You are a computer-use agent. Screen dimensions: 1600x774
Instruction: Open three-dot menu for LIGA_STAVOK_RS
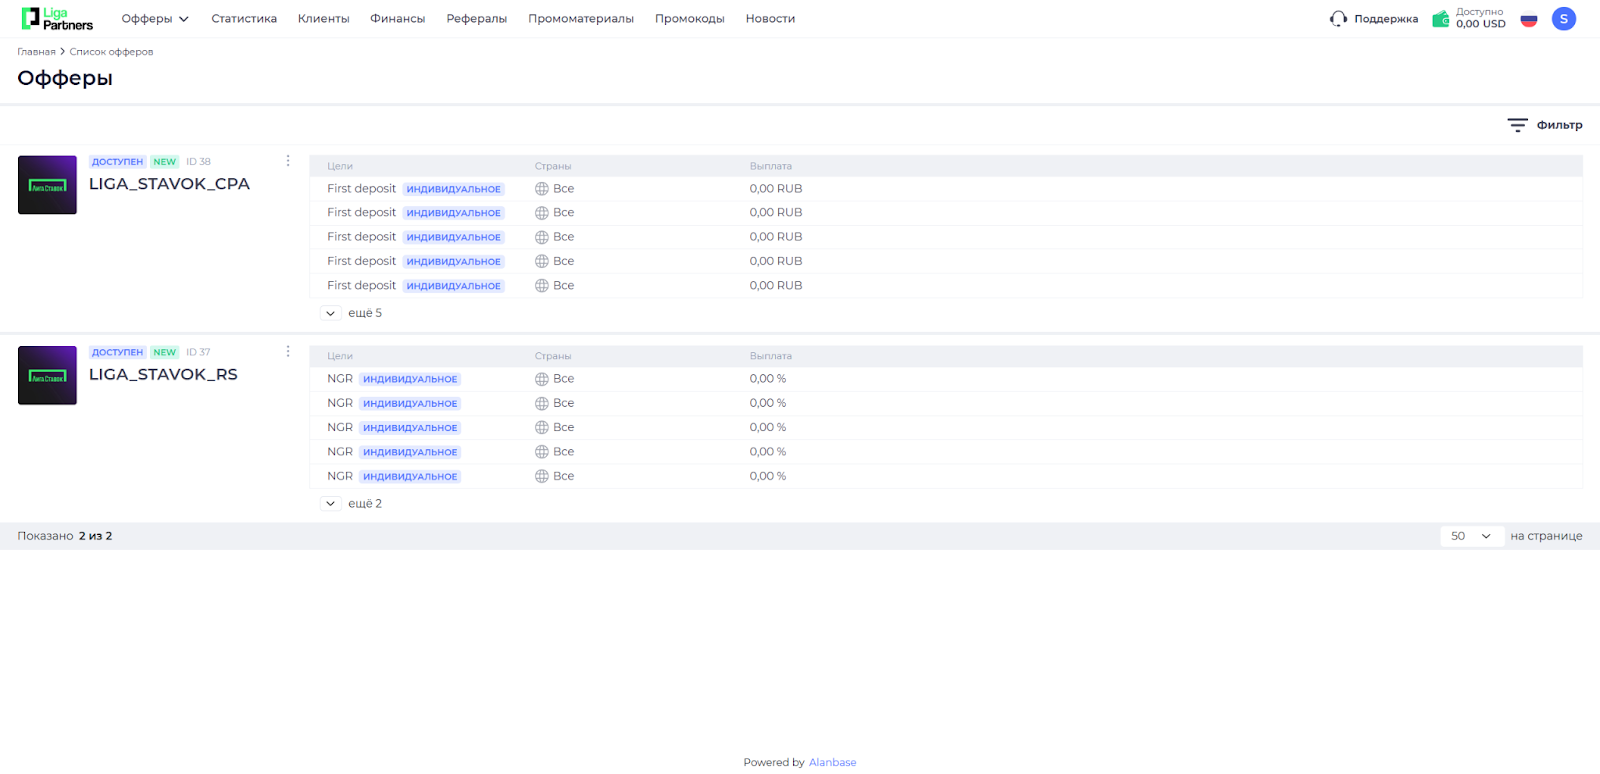pos(288,351)
